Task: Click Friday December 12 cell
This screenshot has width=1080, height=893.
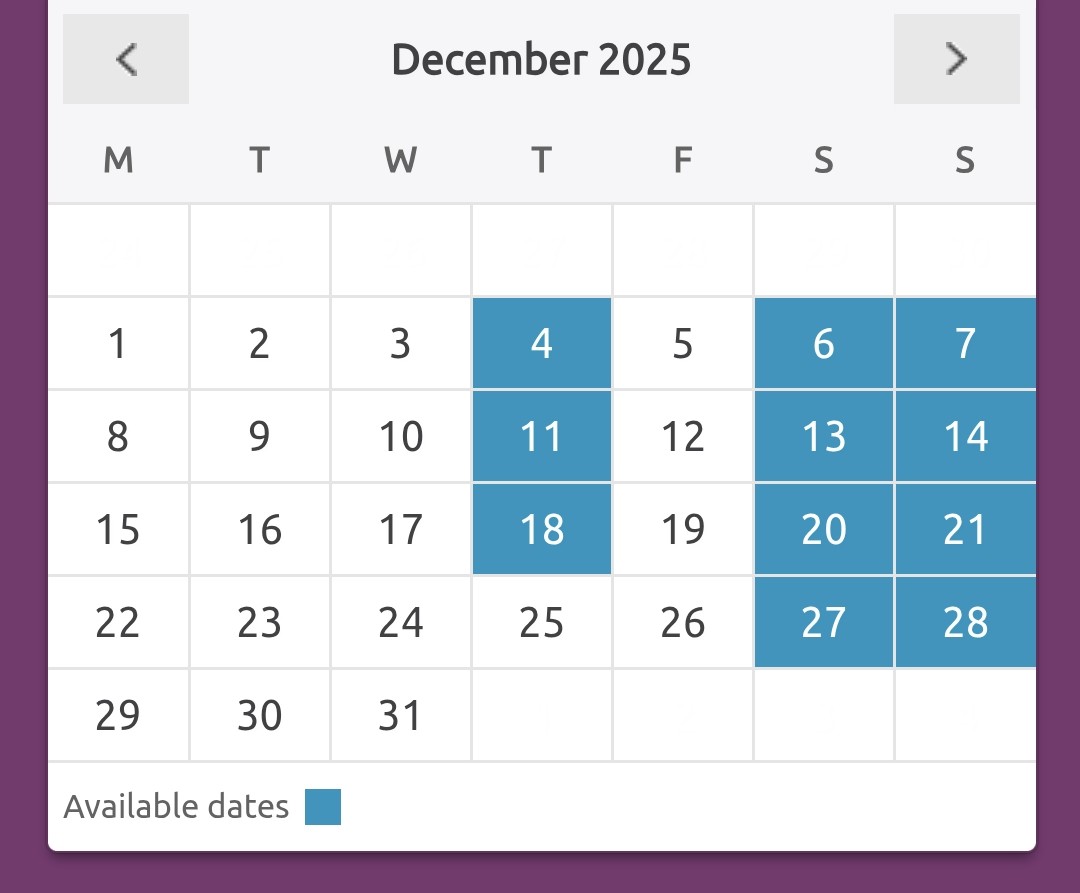Action: [x=683, y=436]
